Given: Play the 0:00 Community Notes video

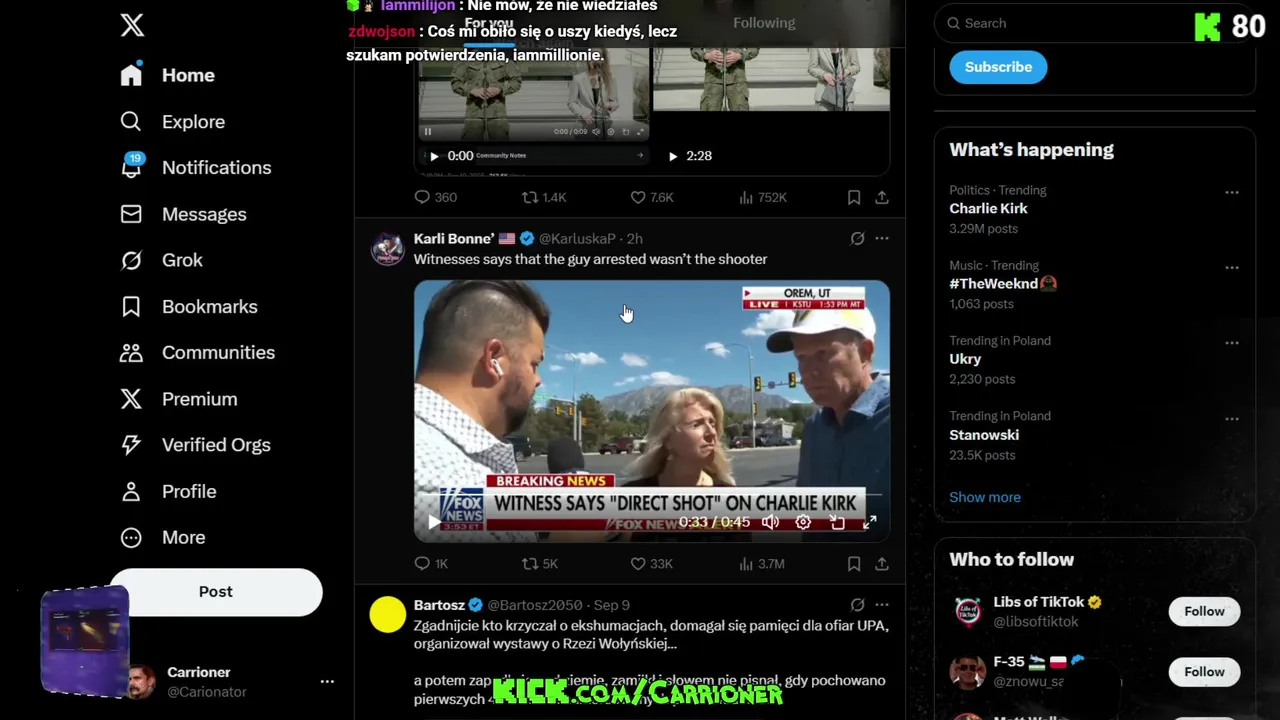Looking at the screenshot, I should (434, 156).
